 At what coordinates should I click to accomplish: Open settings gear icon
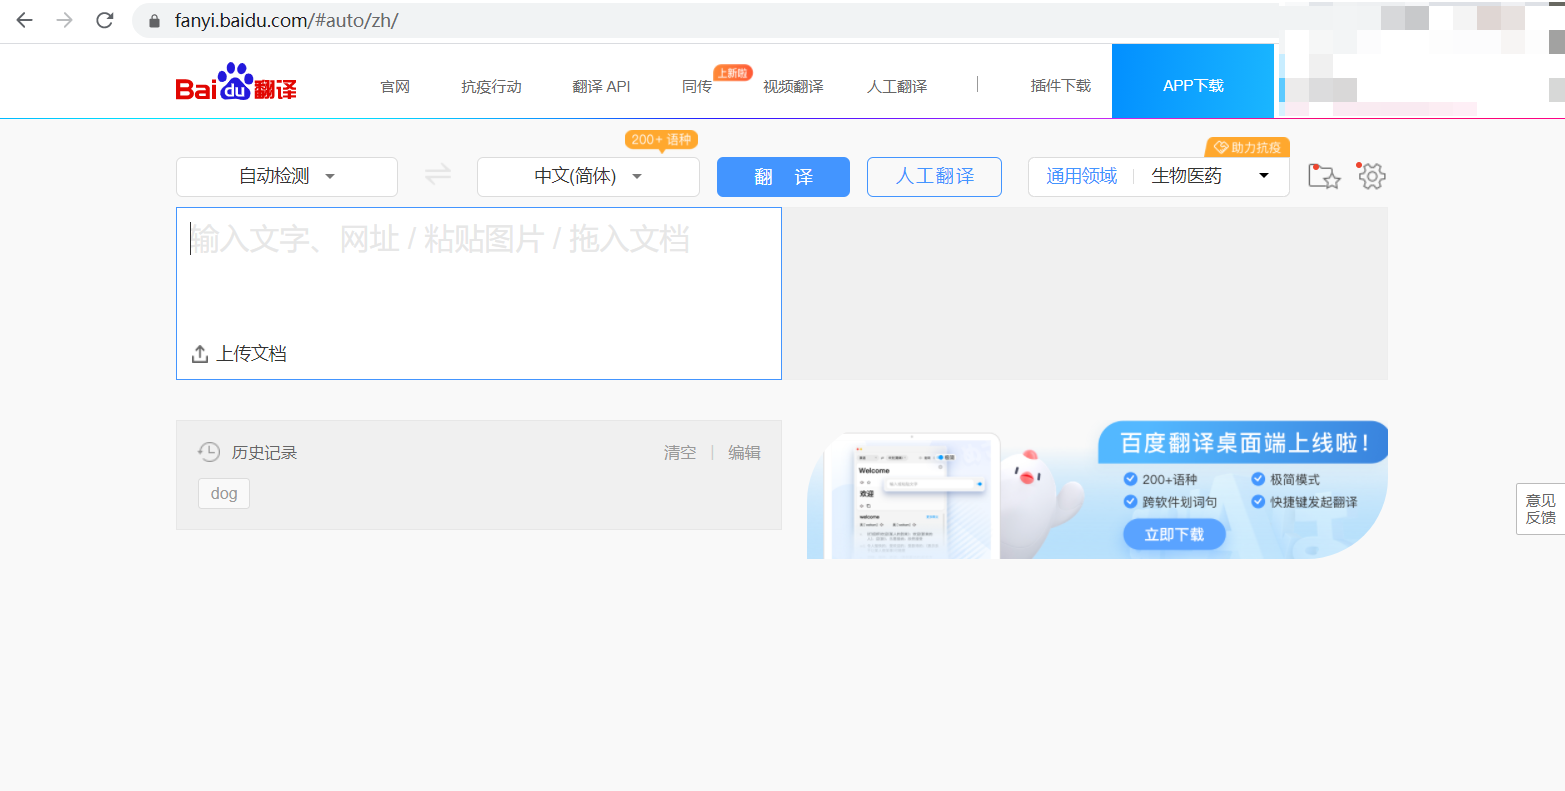tap(1371, 176)
